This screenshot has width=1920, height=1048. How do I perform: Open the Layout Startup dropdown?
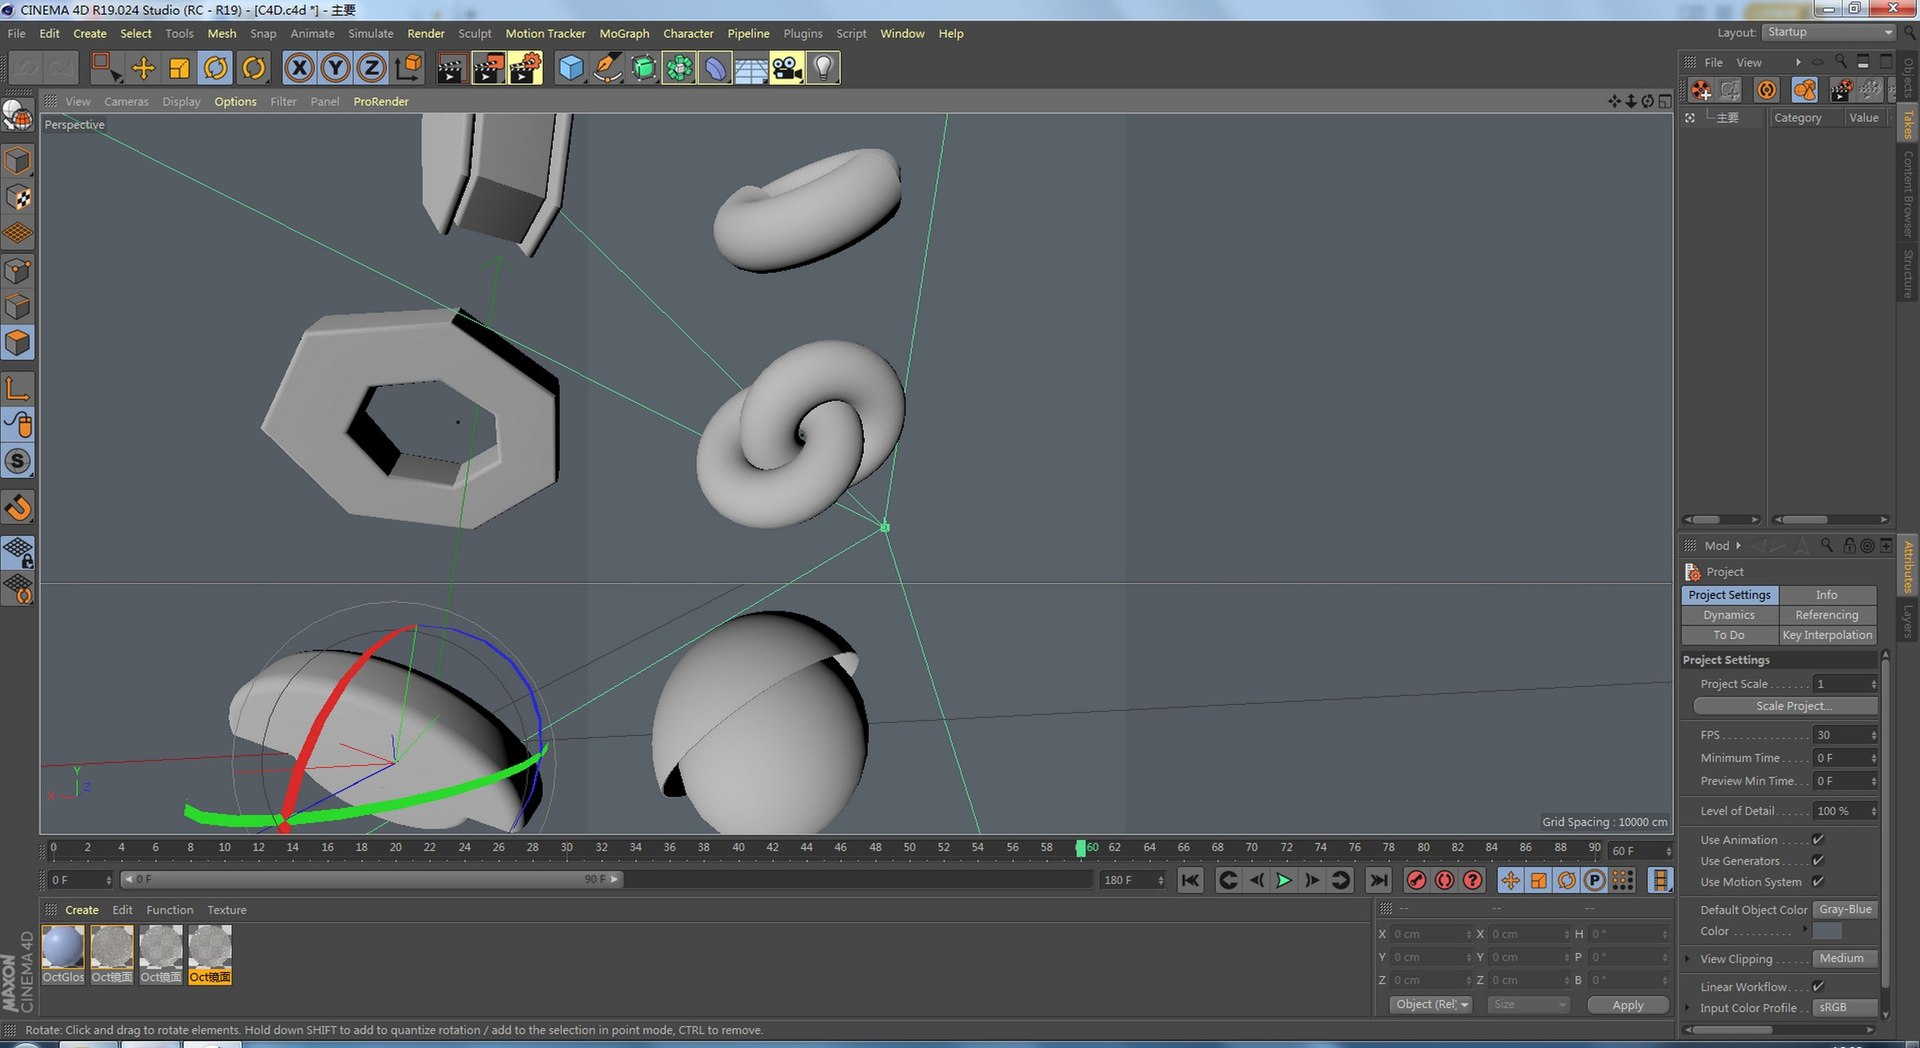[1828, 32]
